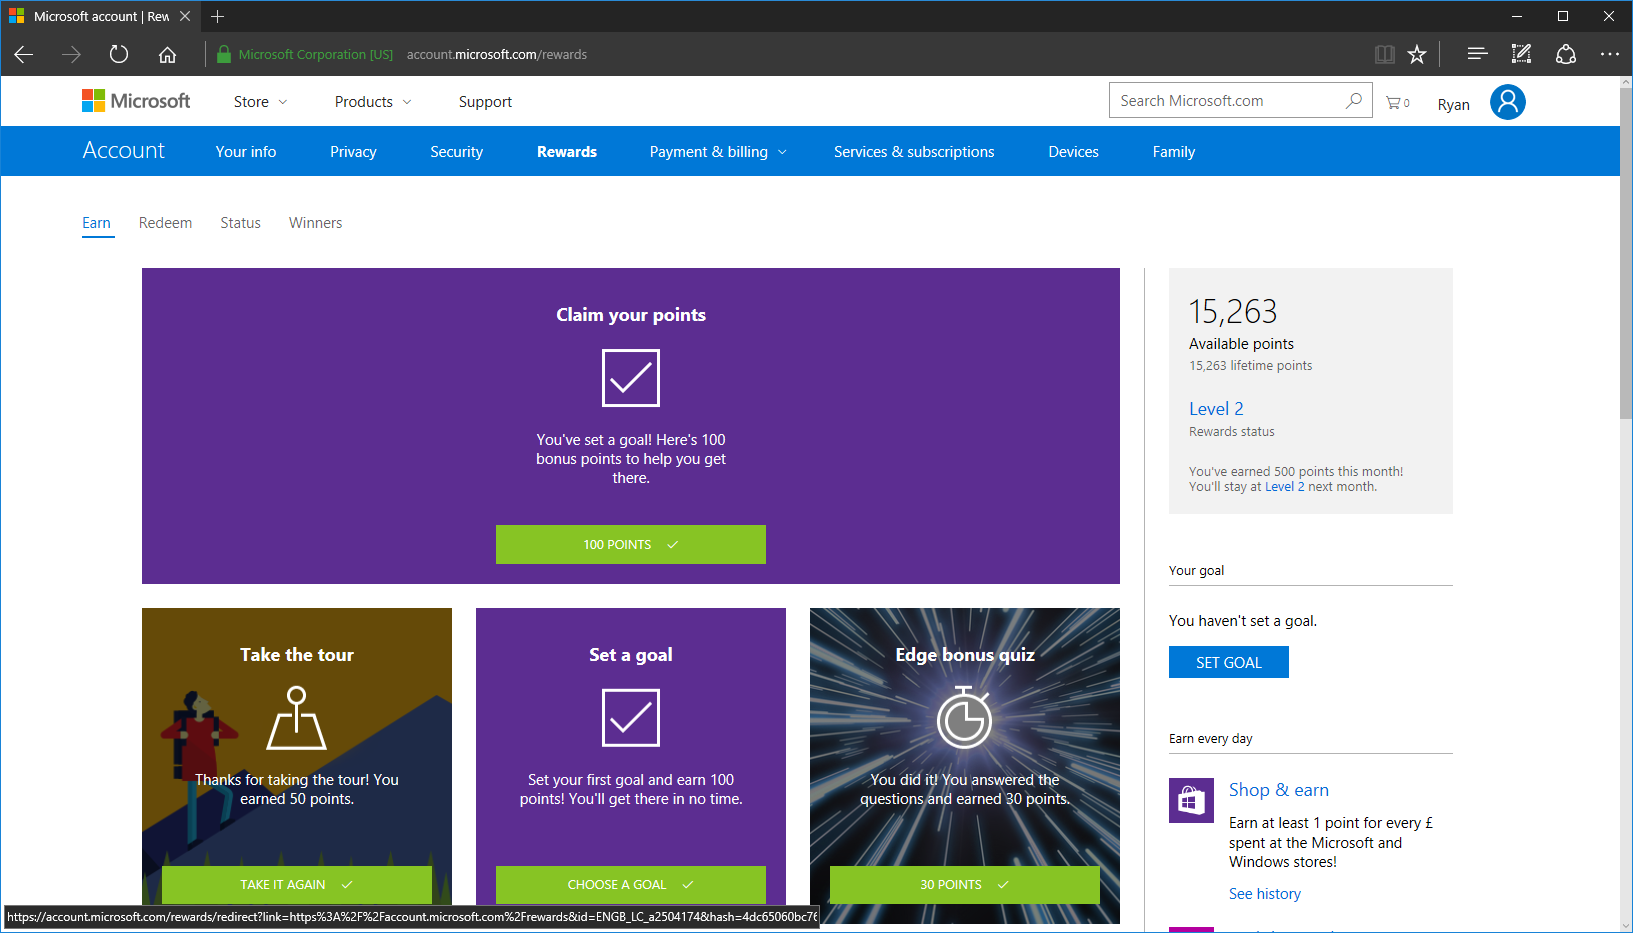Open Edge More actions ellipsis
The height and width of the screenshot is (933, 1633).
tap(1609, 54)
